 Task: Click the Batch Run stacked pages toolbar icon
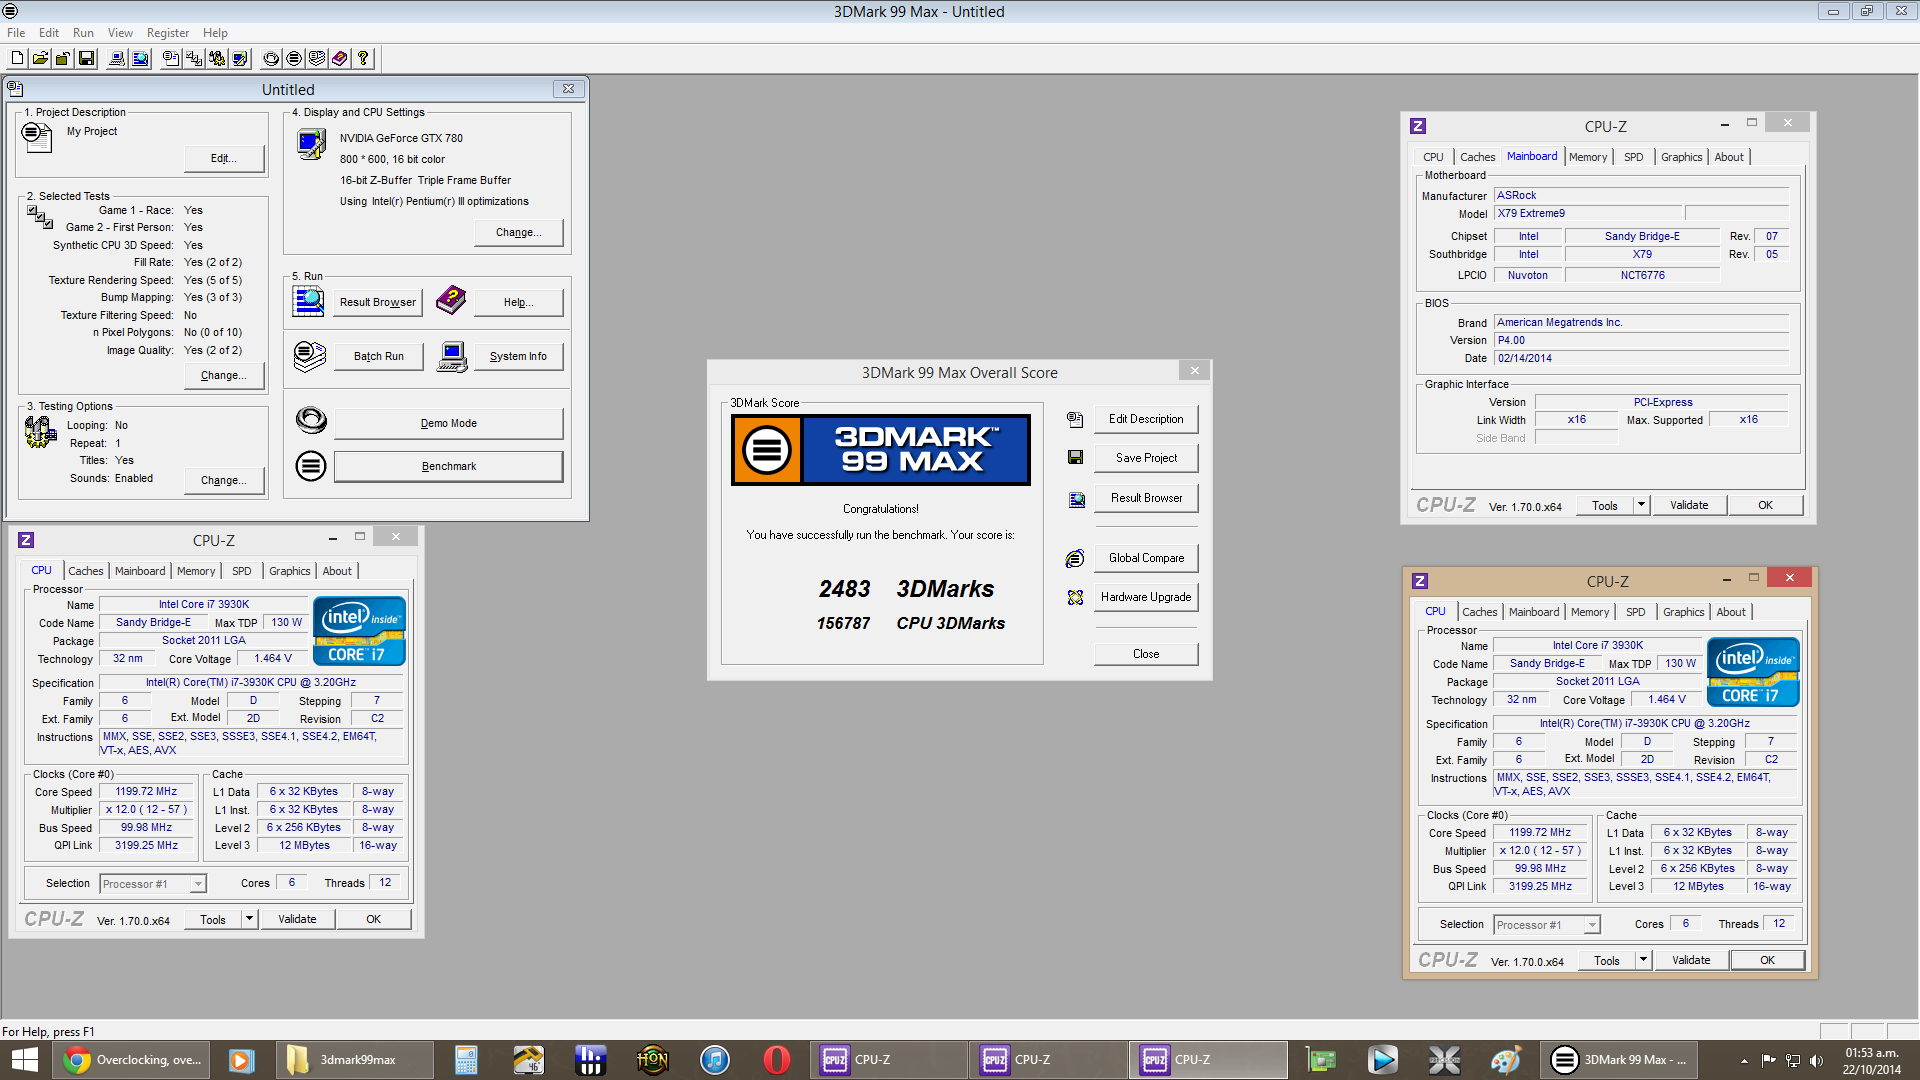pyautogui.click(x=317, y=59)
